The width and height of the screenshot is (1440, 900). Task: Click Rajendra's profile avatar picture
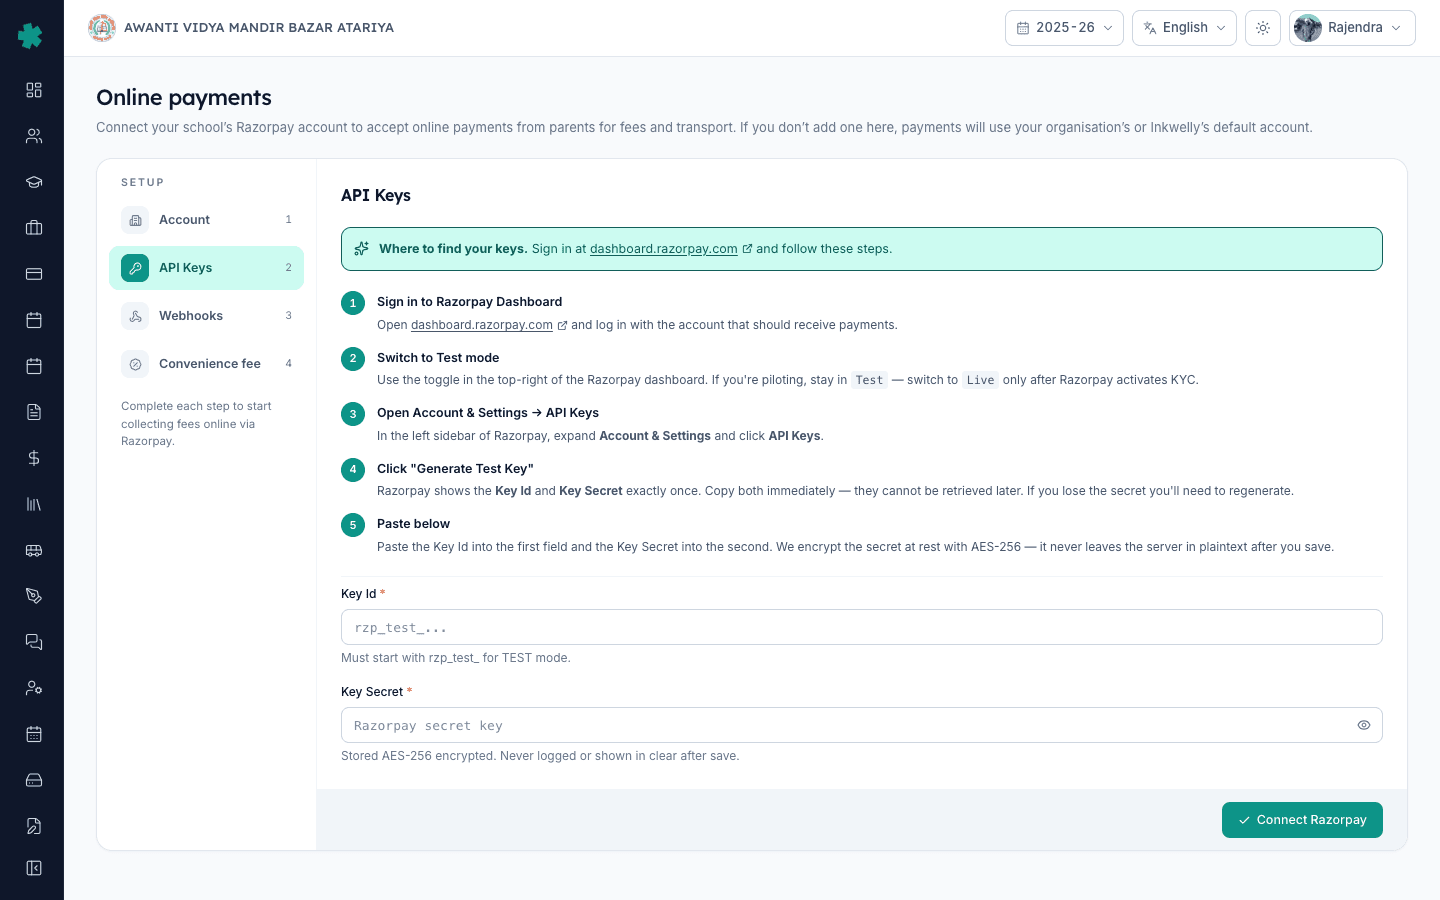pyautogui.click(x=1308, y=28)
